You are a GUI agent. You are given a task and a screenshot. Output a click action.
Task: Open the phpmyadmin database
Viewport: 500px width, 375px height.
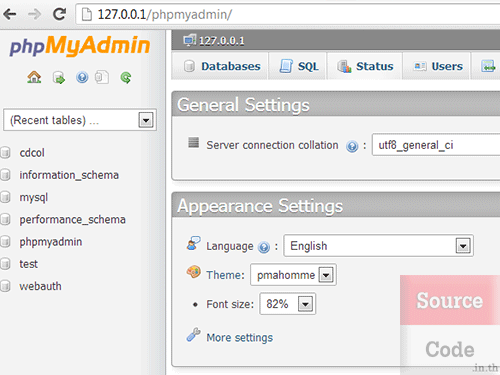(x=51, y=242)
